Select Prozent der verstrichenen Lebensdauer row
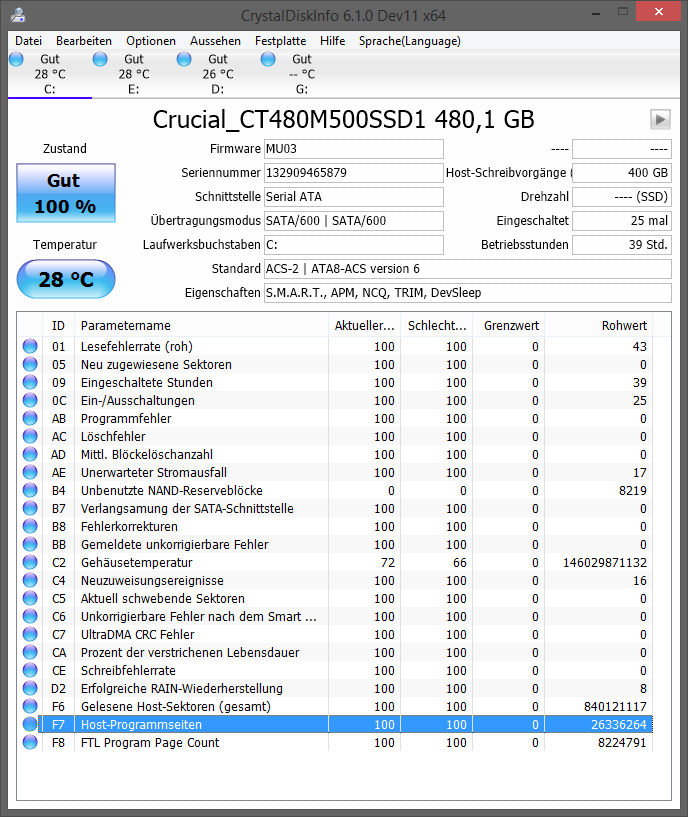The image size is (688, 817). [x=337, y=652]
